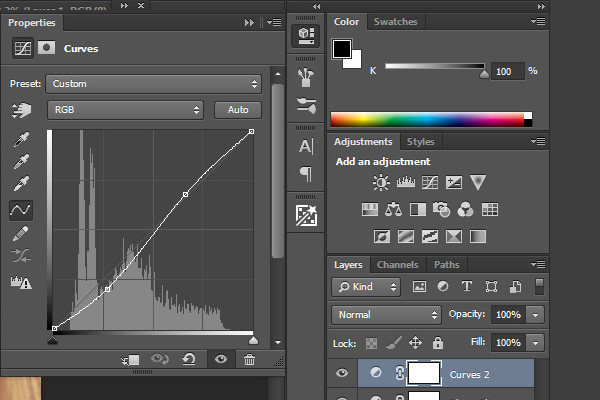The image size is (600, 400).
Task: Add a Hue/Saturation adjustment
Action: [370, 210]
